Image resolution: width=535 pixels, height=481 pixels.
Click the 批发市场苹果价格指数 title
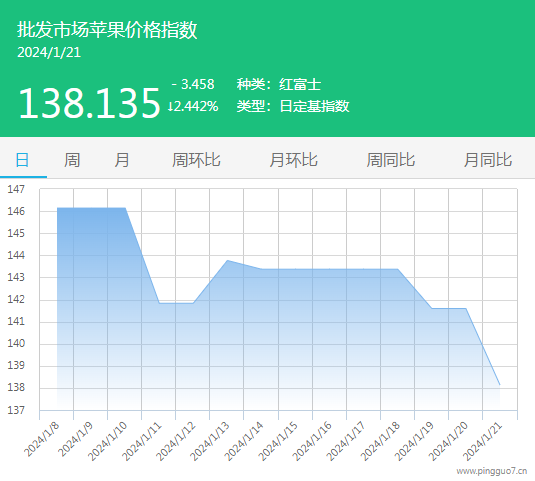(107, 30)
